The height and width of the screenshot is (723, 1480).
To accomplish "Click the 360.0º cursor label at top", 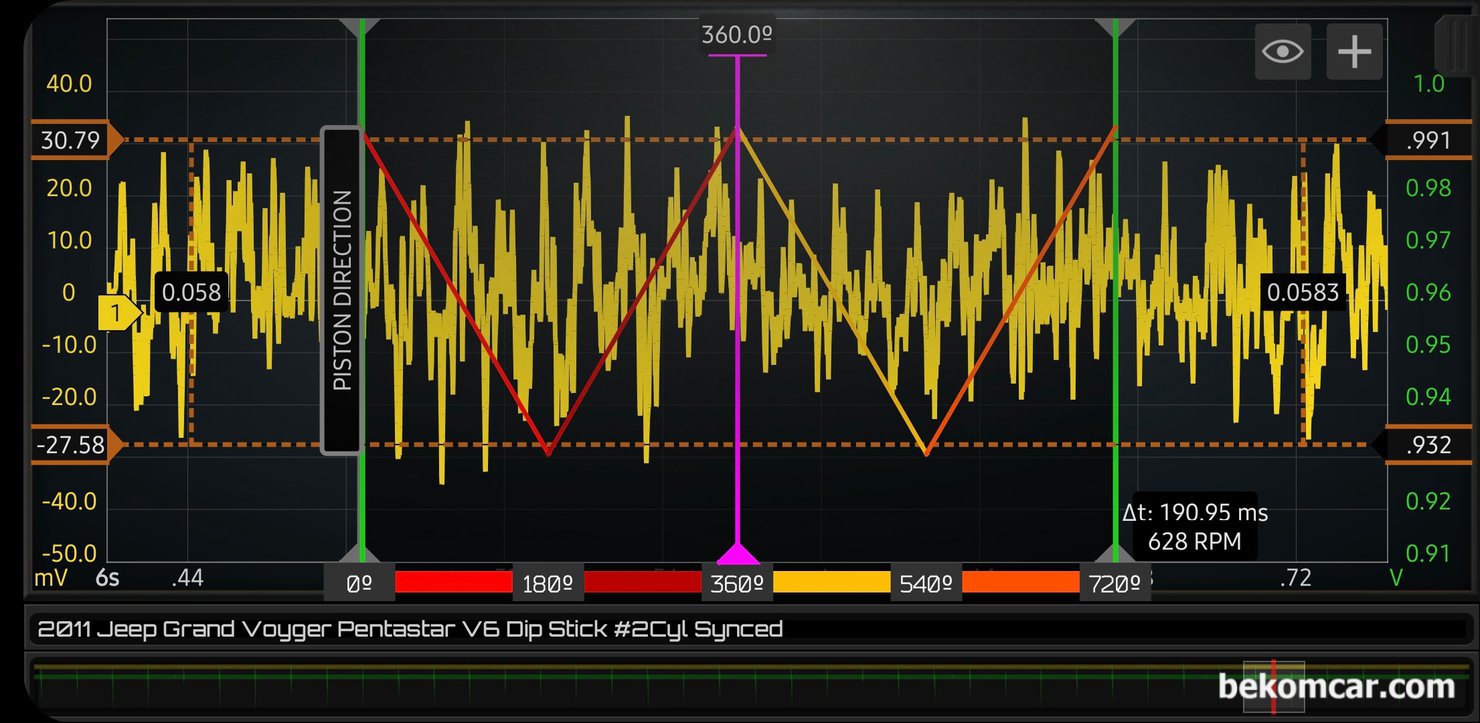I will click(x=737, y=35).
